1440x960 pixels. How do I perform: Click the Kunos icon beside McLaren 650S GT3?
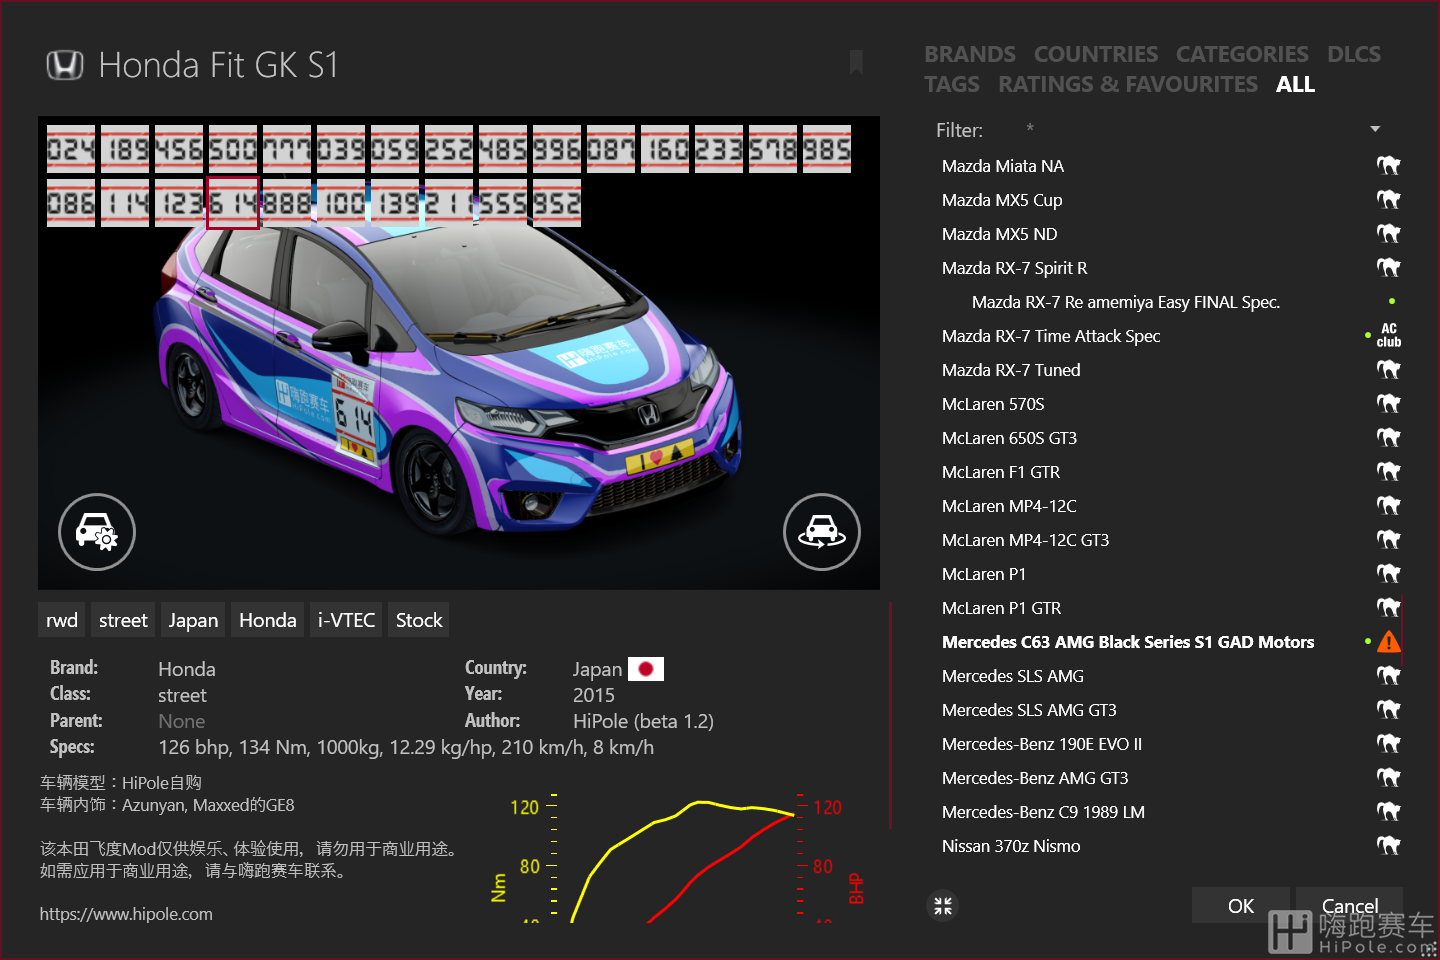tap(1388, 438)
